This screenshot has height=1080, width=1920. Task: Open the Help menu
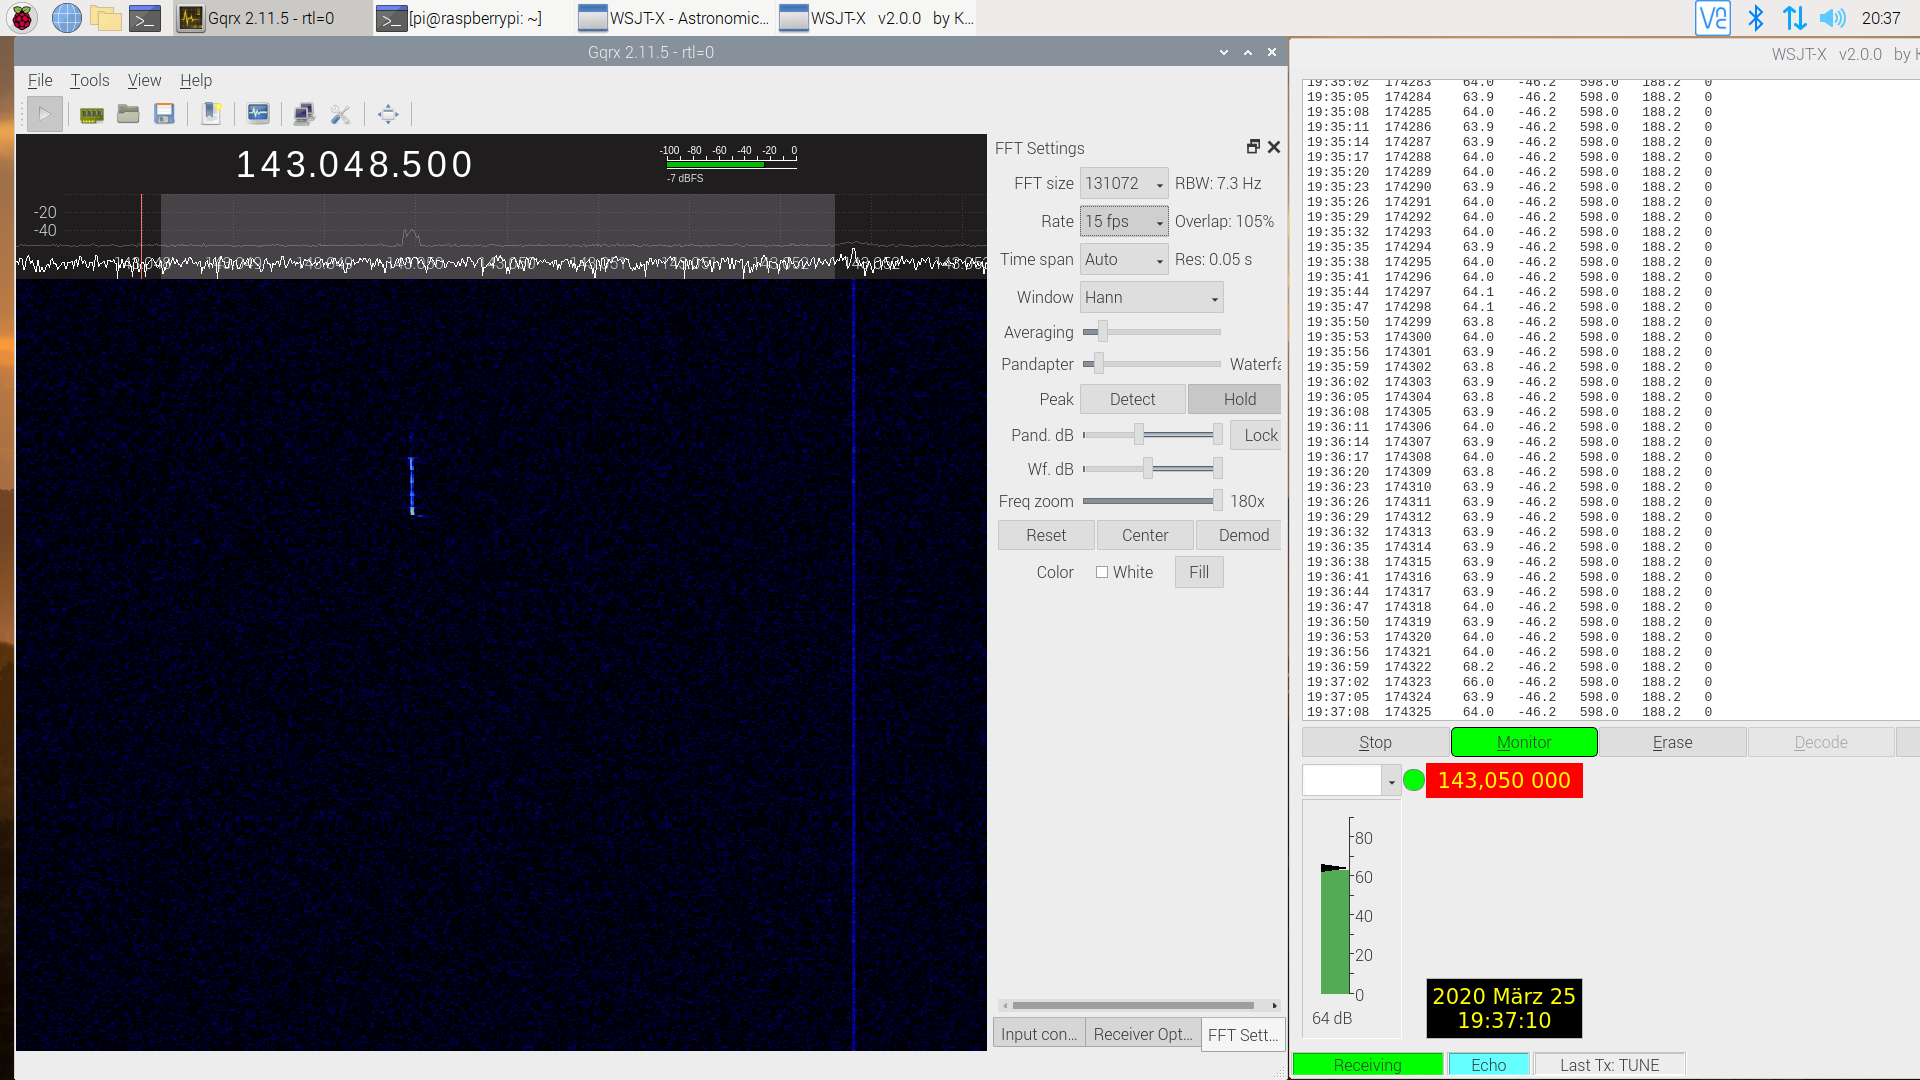pos(196,80)
